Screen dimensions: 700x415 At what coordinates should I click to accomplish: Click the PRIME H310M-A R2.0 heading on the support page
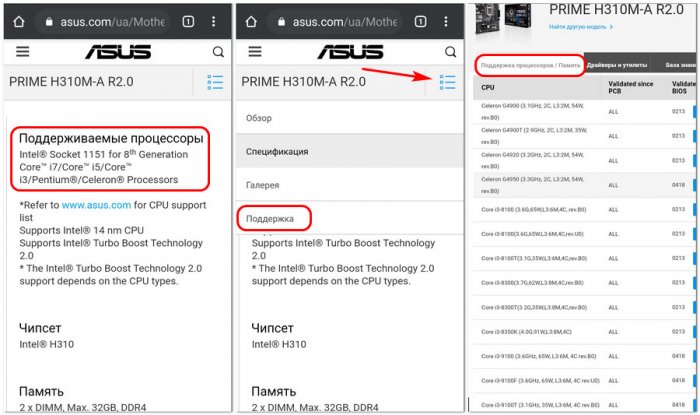point(616,9)
